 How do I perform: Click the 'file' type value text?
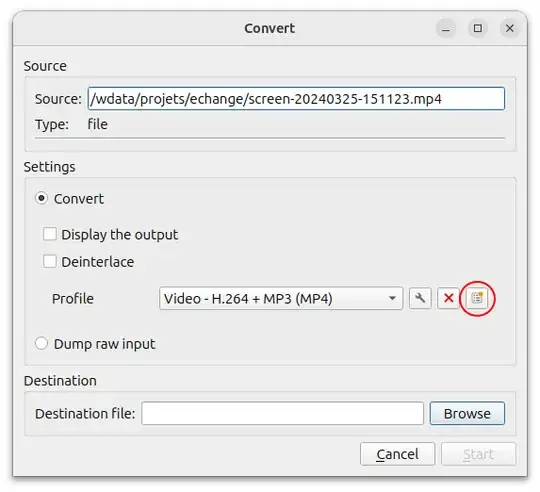97,124
